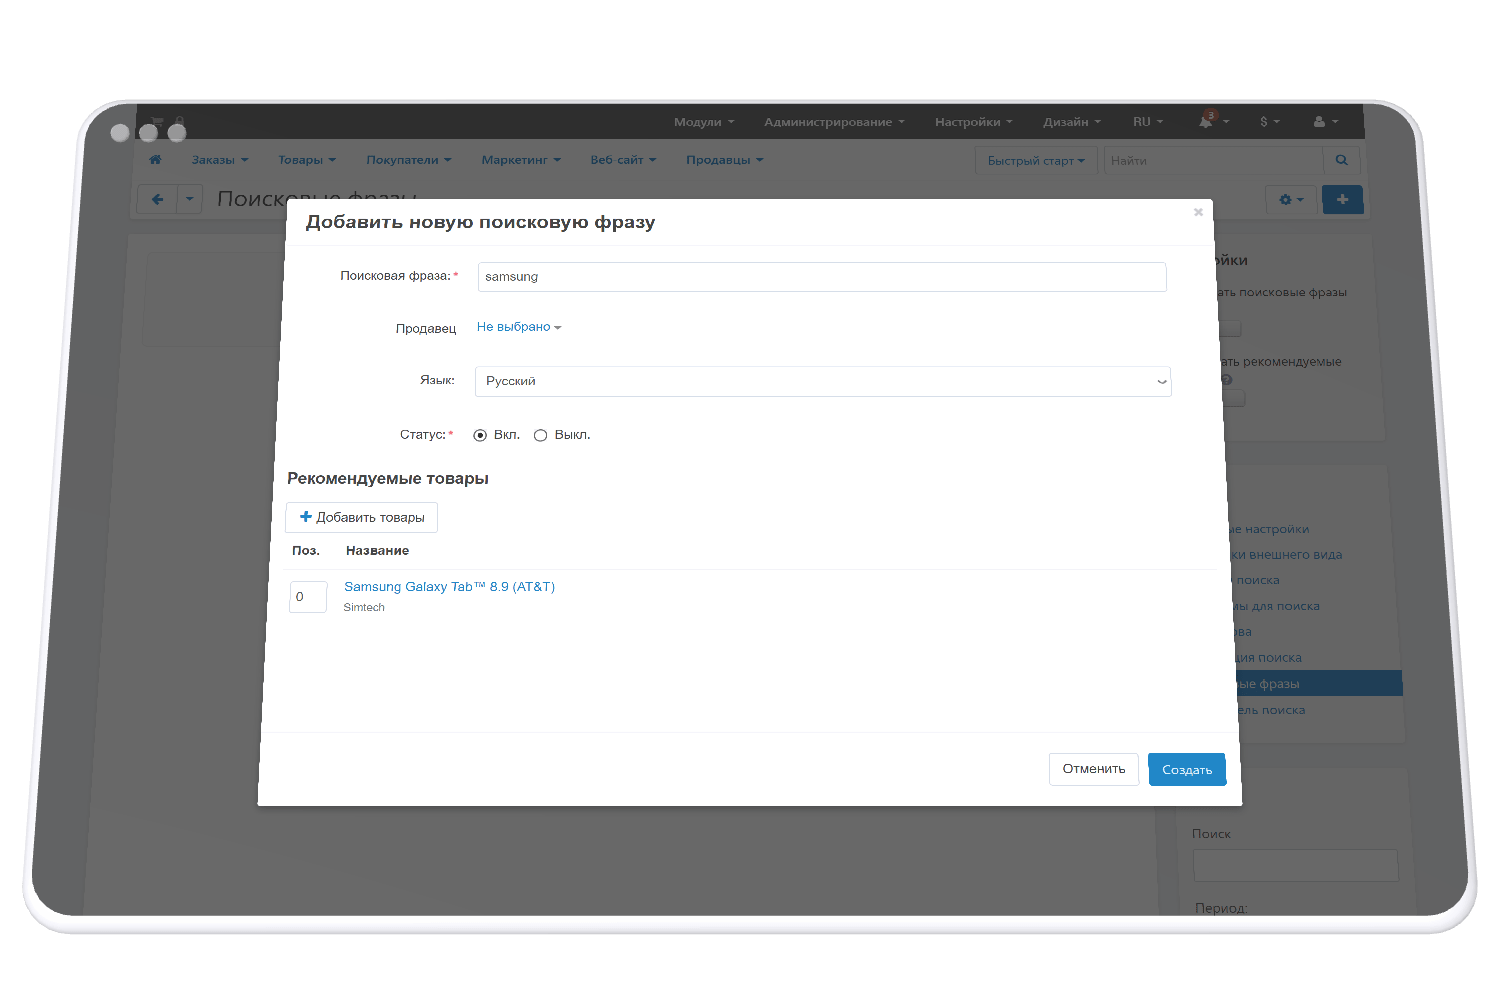Screen dimensions: 1500x1000
Task: Click the Создать button
Action: pyautogui.click(x=1187, y=770)
